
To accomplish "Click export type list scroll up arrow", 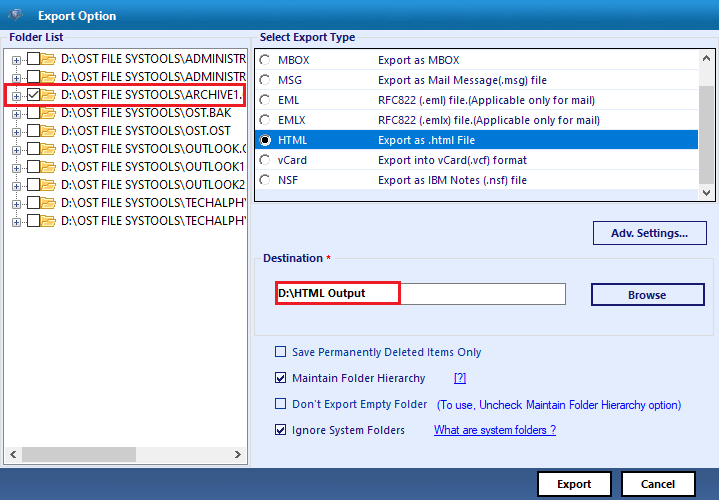I will [x=707, y=58].
